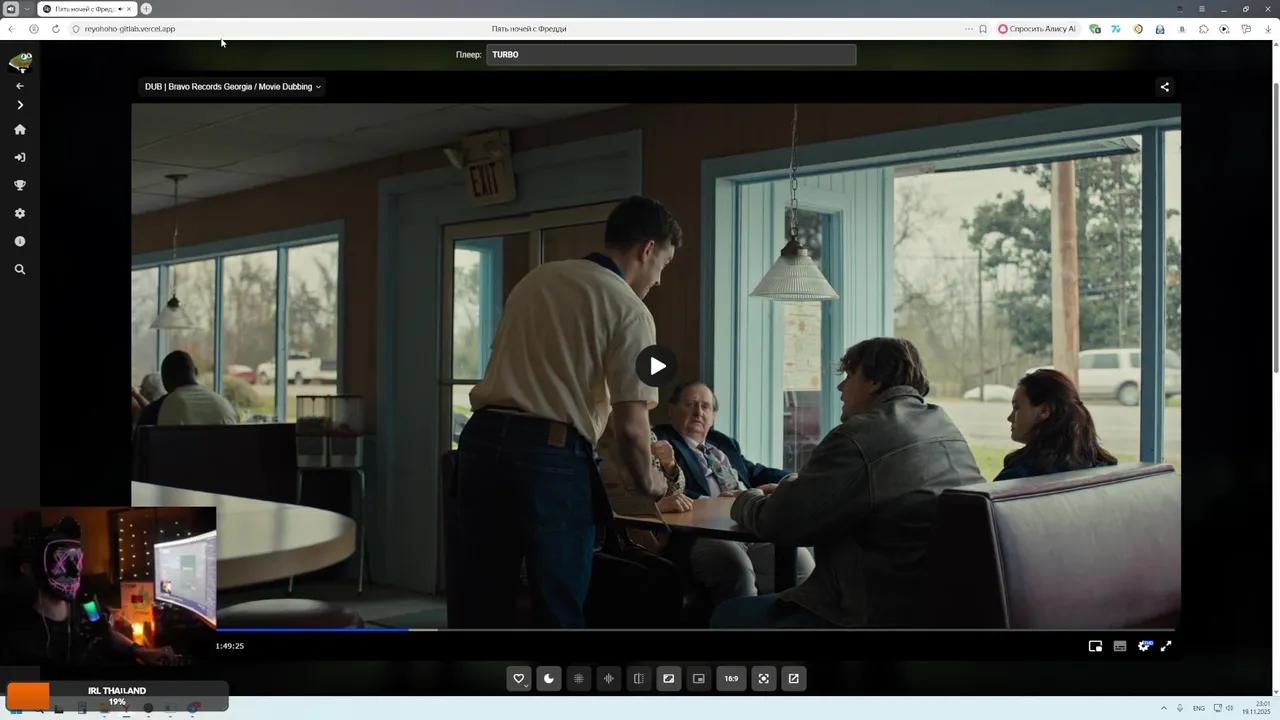This screenshot has width=1280, height=720.
Task: Toggle the dotted grid effect button
Action: point(578,679)
